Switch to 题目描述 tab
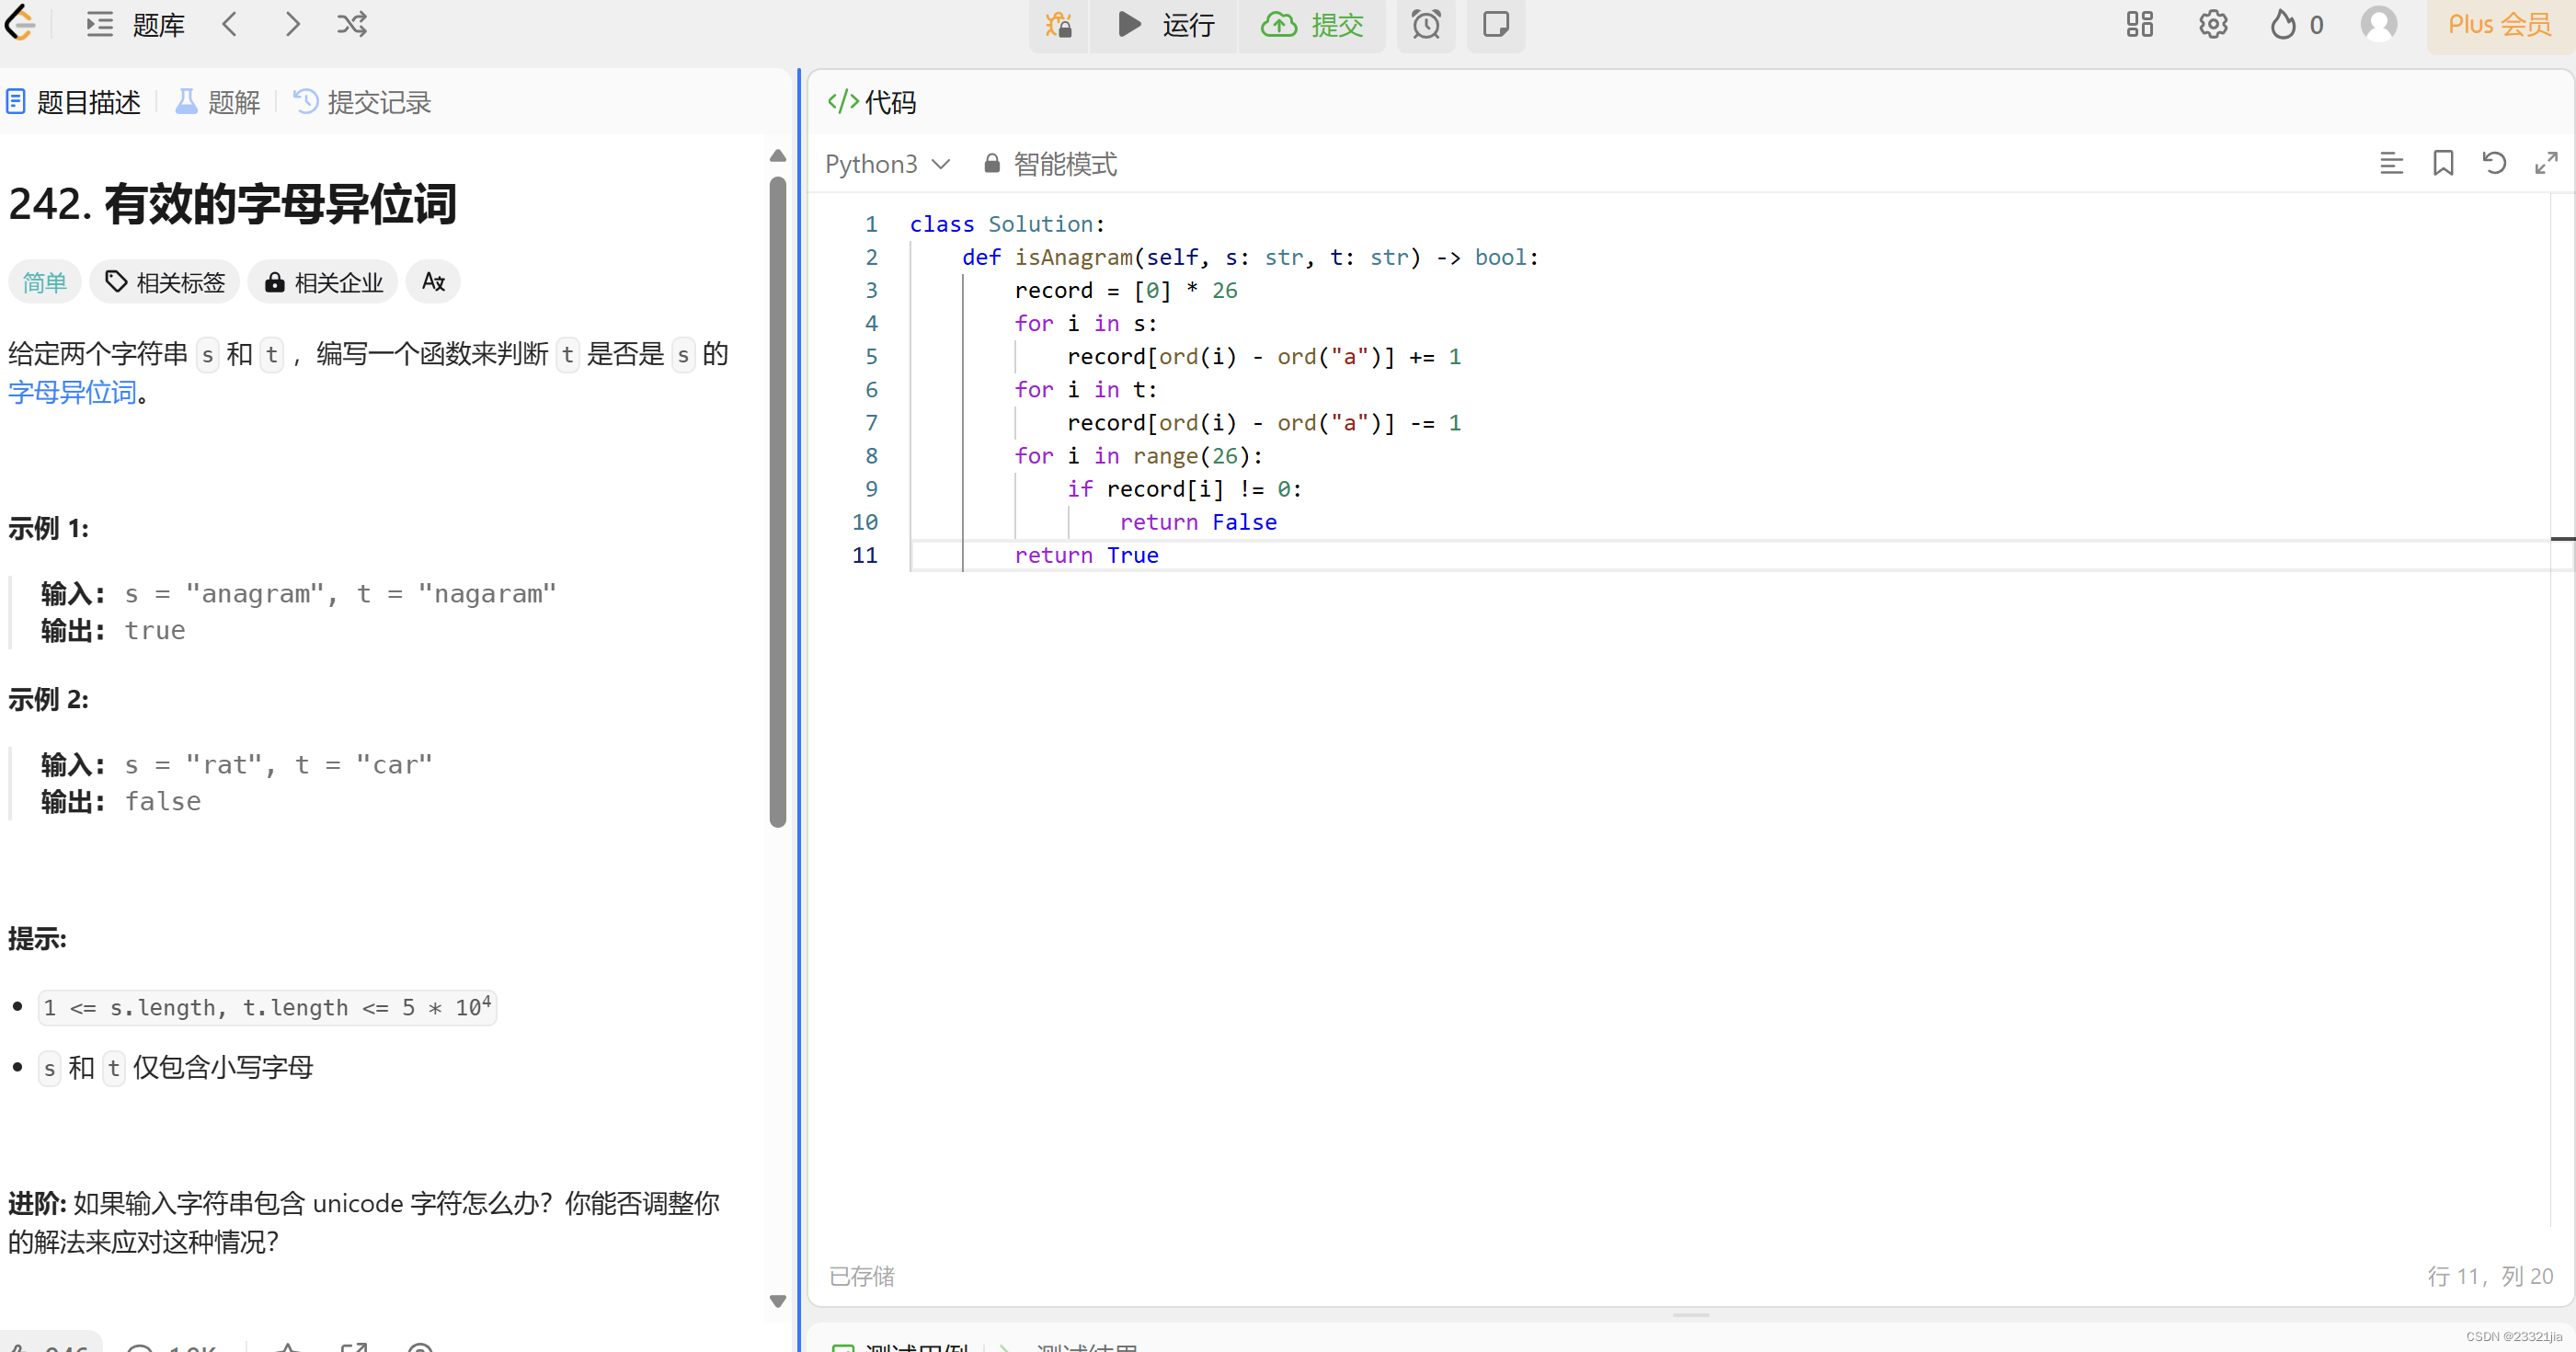 [74, 102]
